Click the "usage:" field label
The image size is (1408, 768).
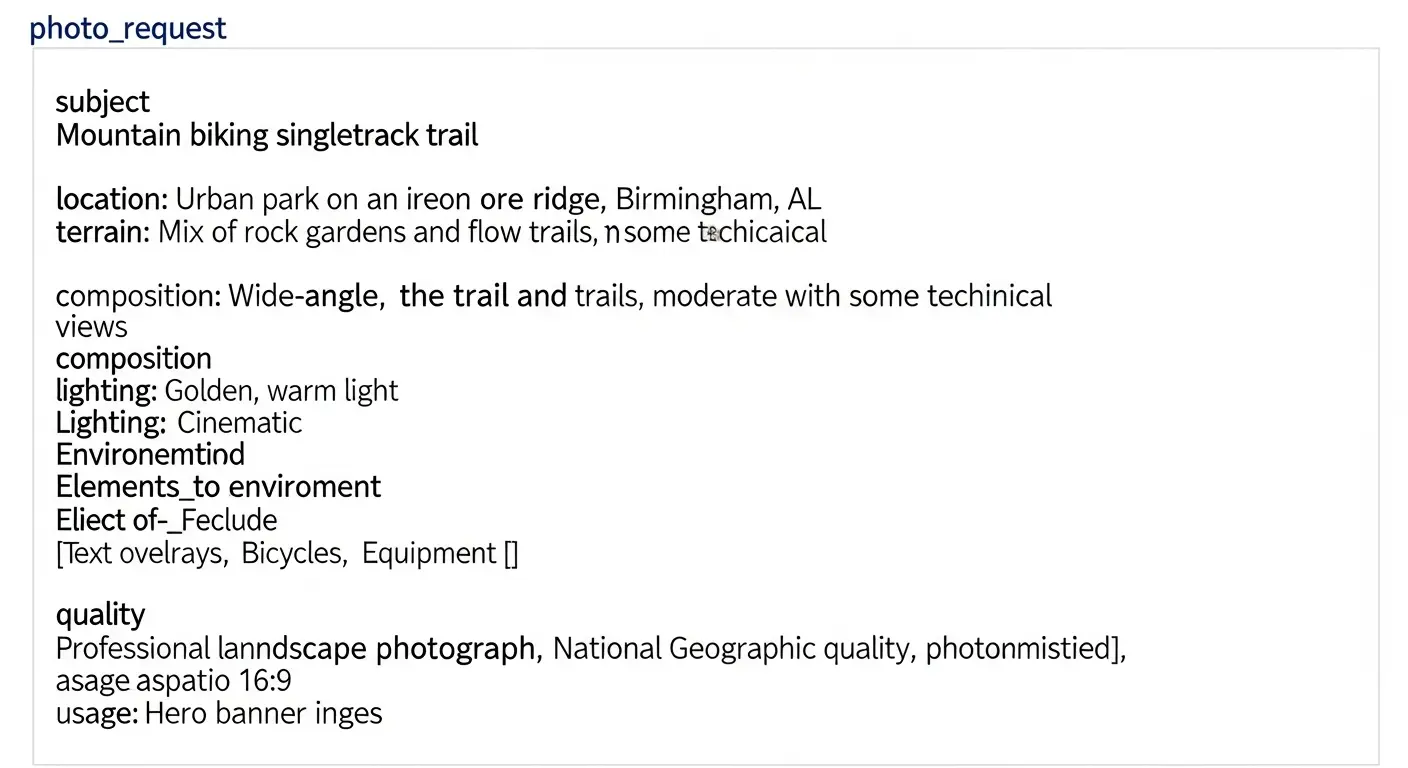click(96, 713)
